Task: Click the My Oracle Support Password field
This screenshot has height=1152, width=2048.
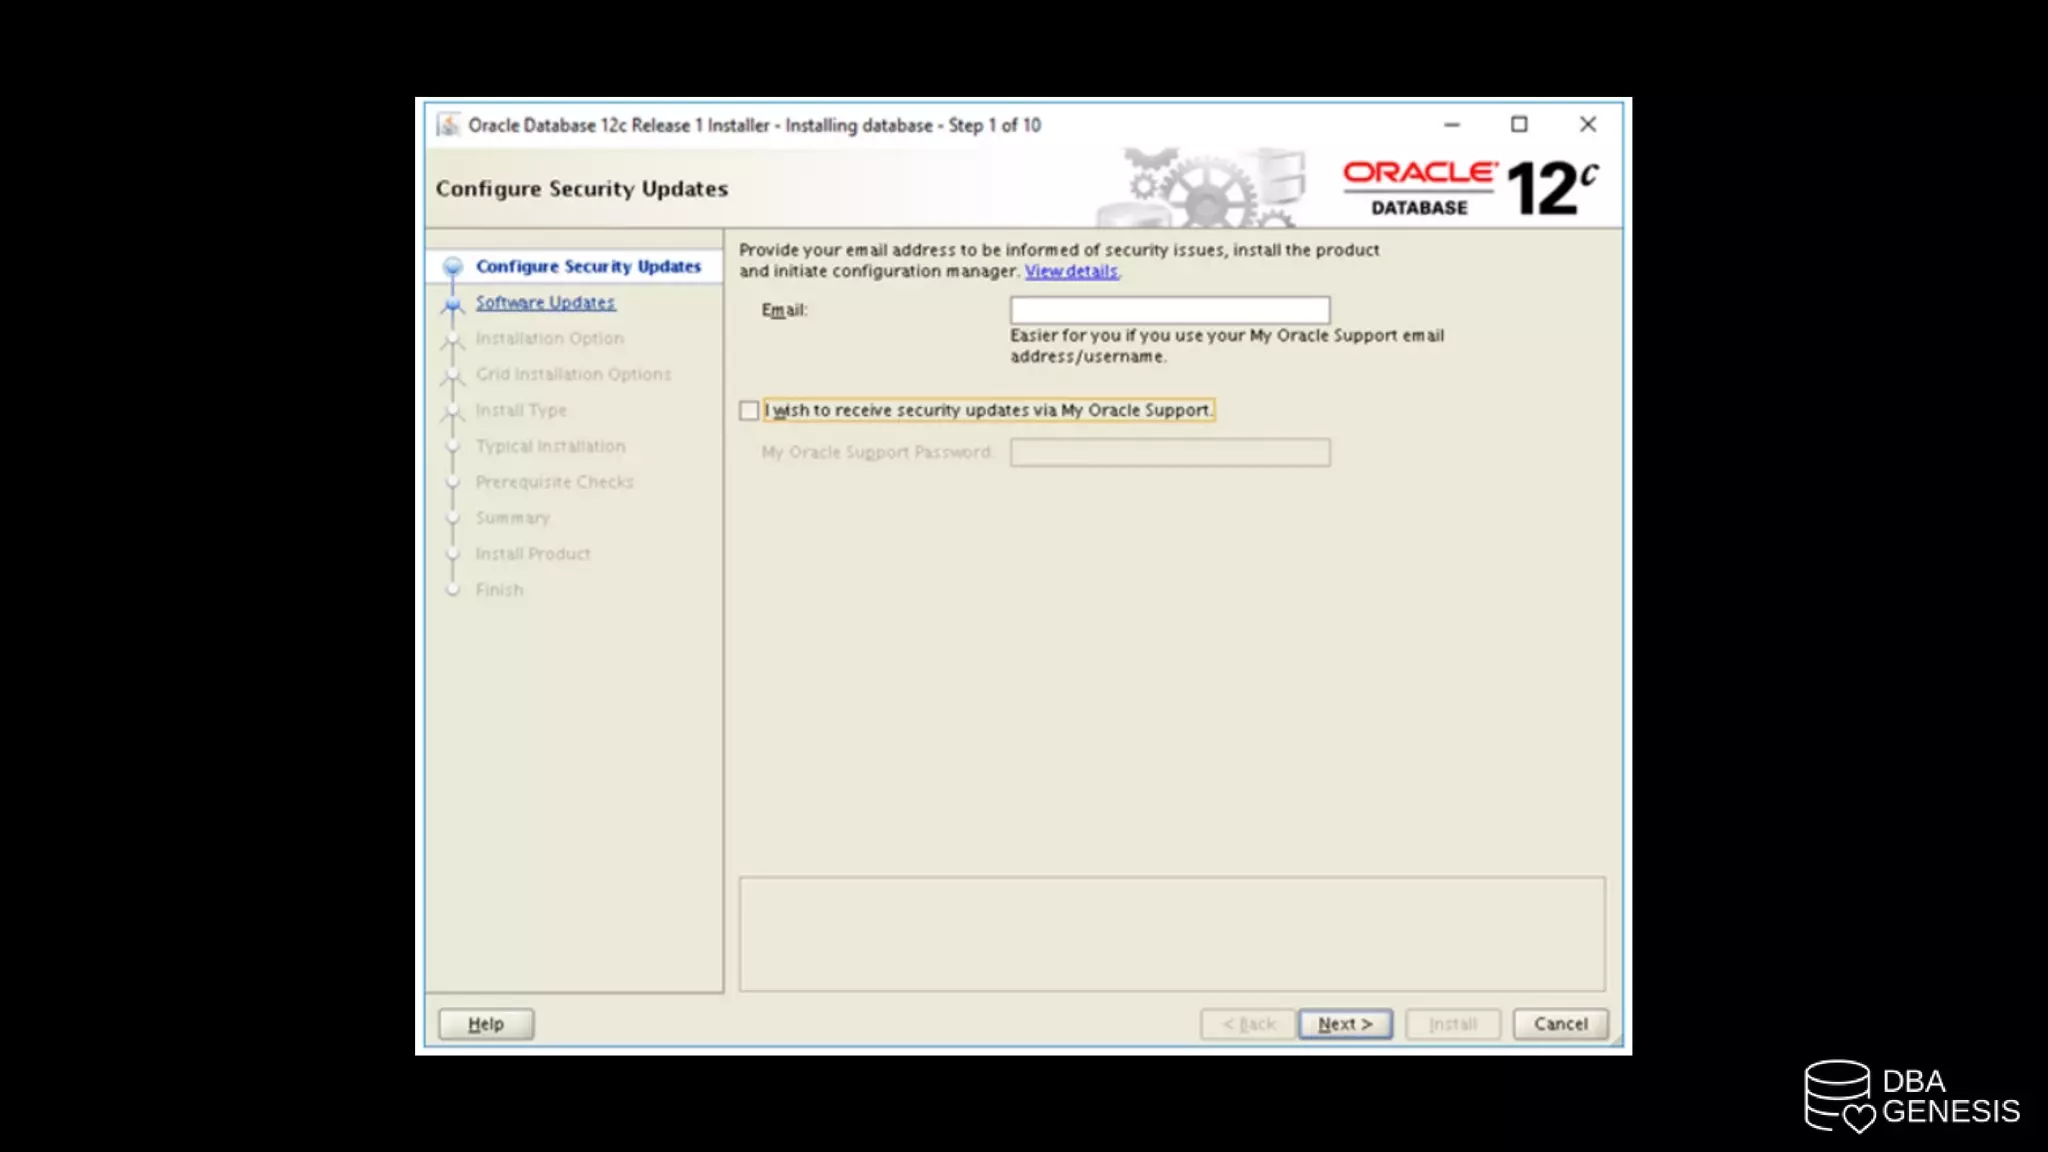Action: tap(1169, 453)
